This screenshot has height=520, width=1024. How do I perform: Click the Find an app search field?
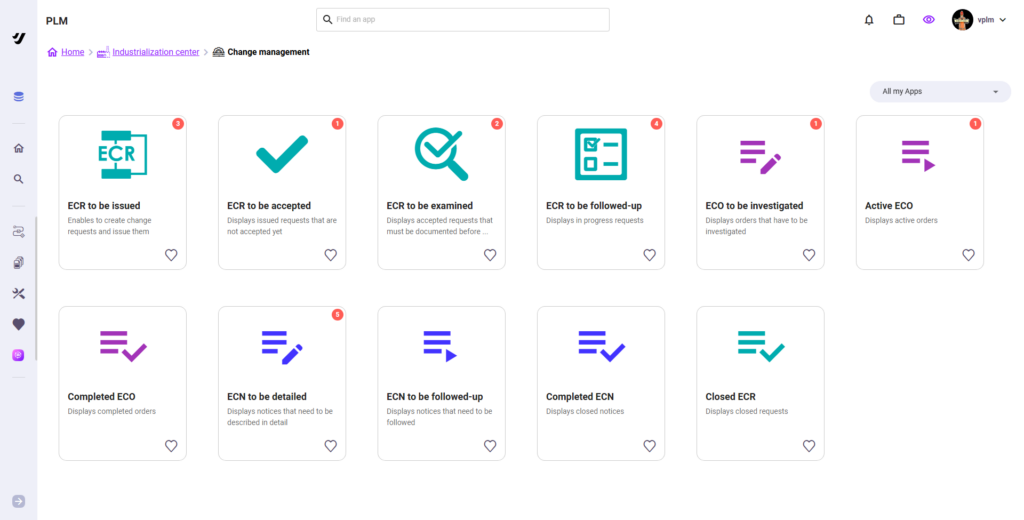click(x=462, y=20)
